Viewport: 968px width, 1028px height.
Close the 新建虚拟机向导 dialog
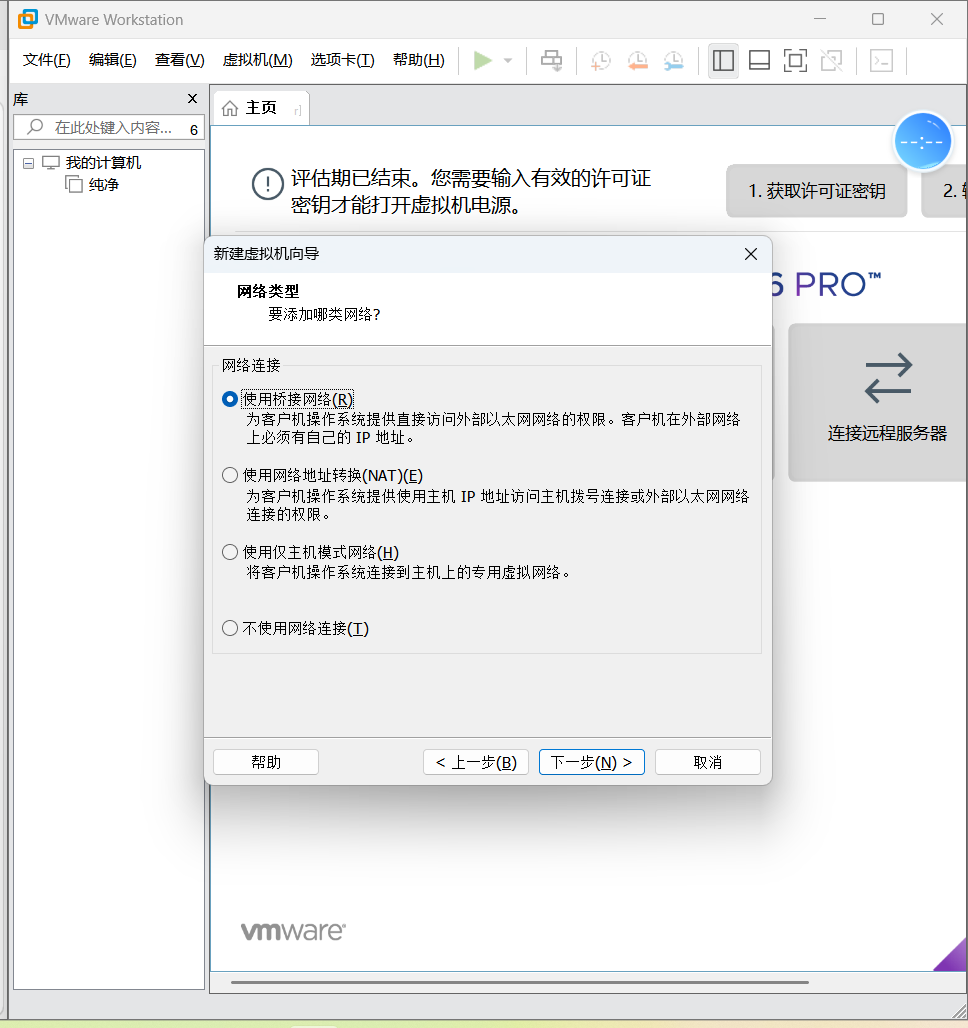pos(751,254)
